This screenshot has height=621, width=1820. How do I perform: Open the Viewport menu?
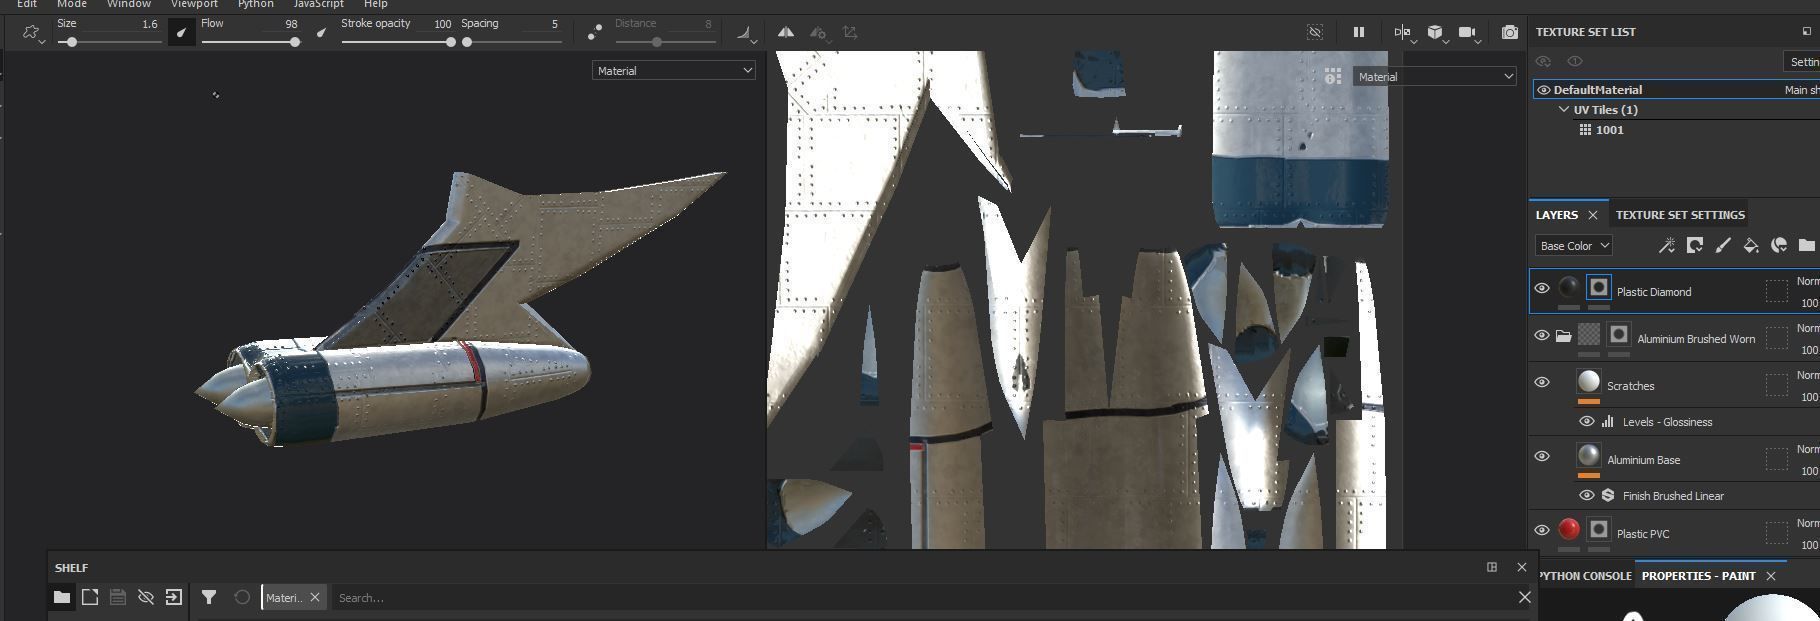point(194,4)
